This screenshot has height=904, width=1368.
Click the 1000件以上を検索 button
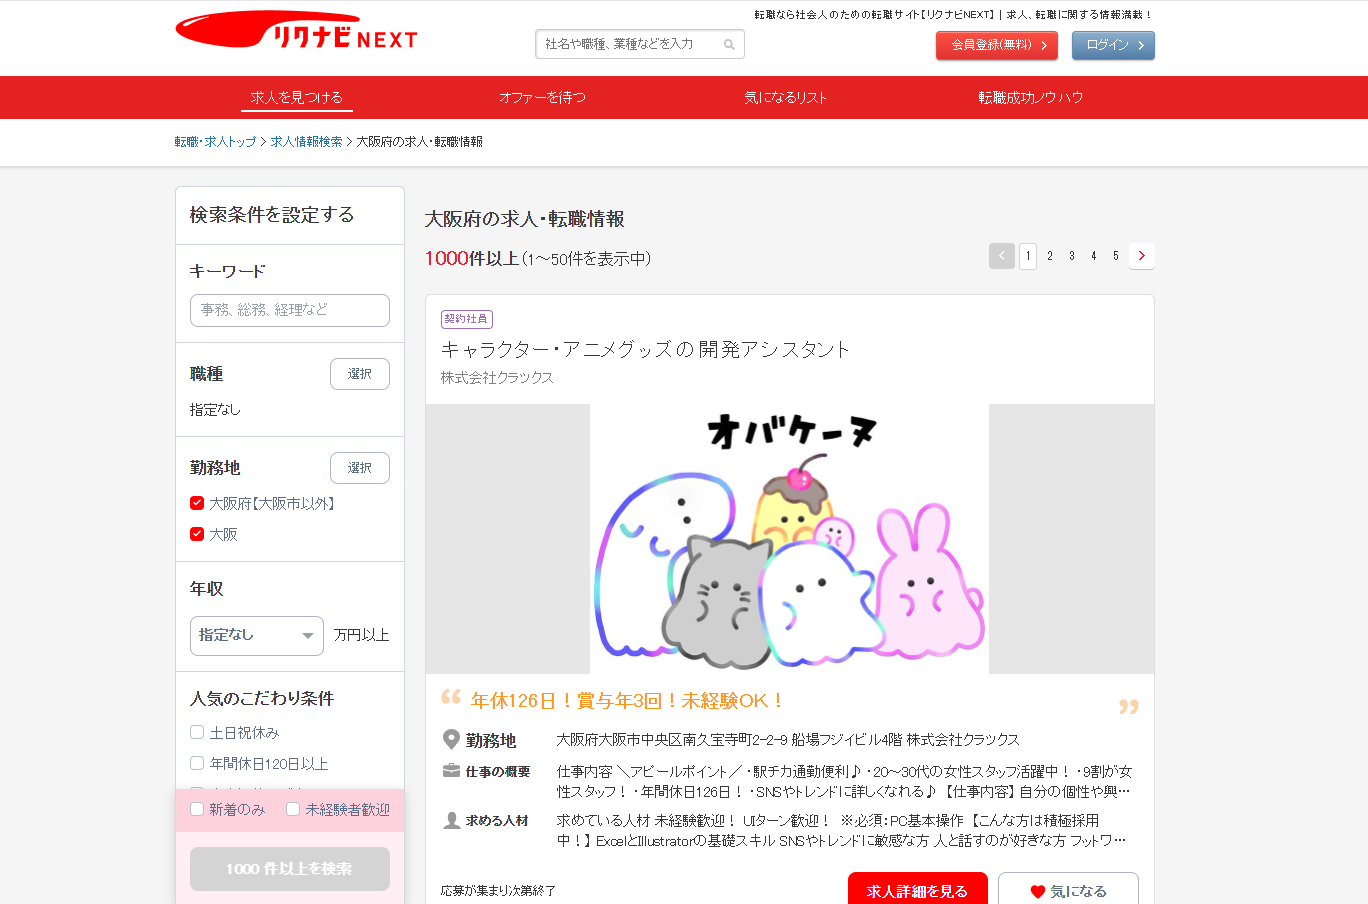[x=290, y=869]
